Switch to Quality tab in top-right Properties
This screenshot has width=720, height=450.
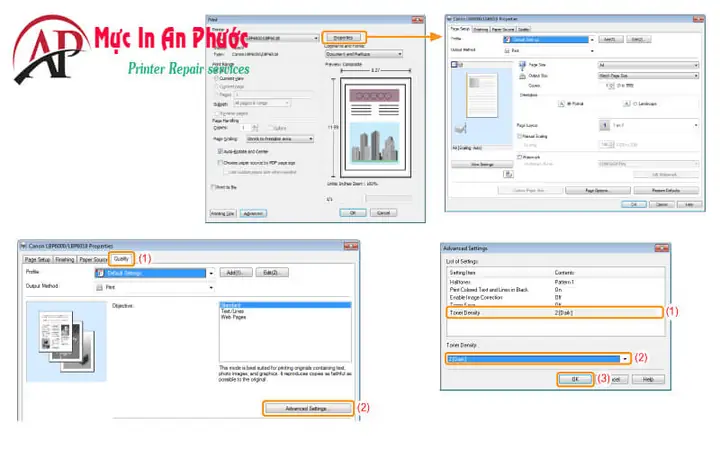(x=523, y=29)
